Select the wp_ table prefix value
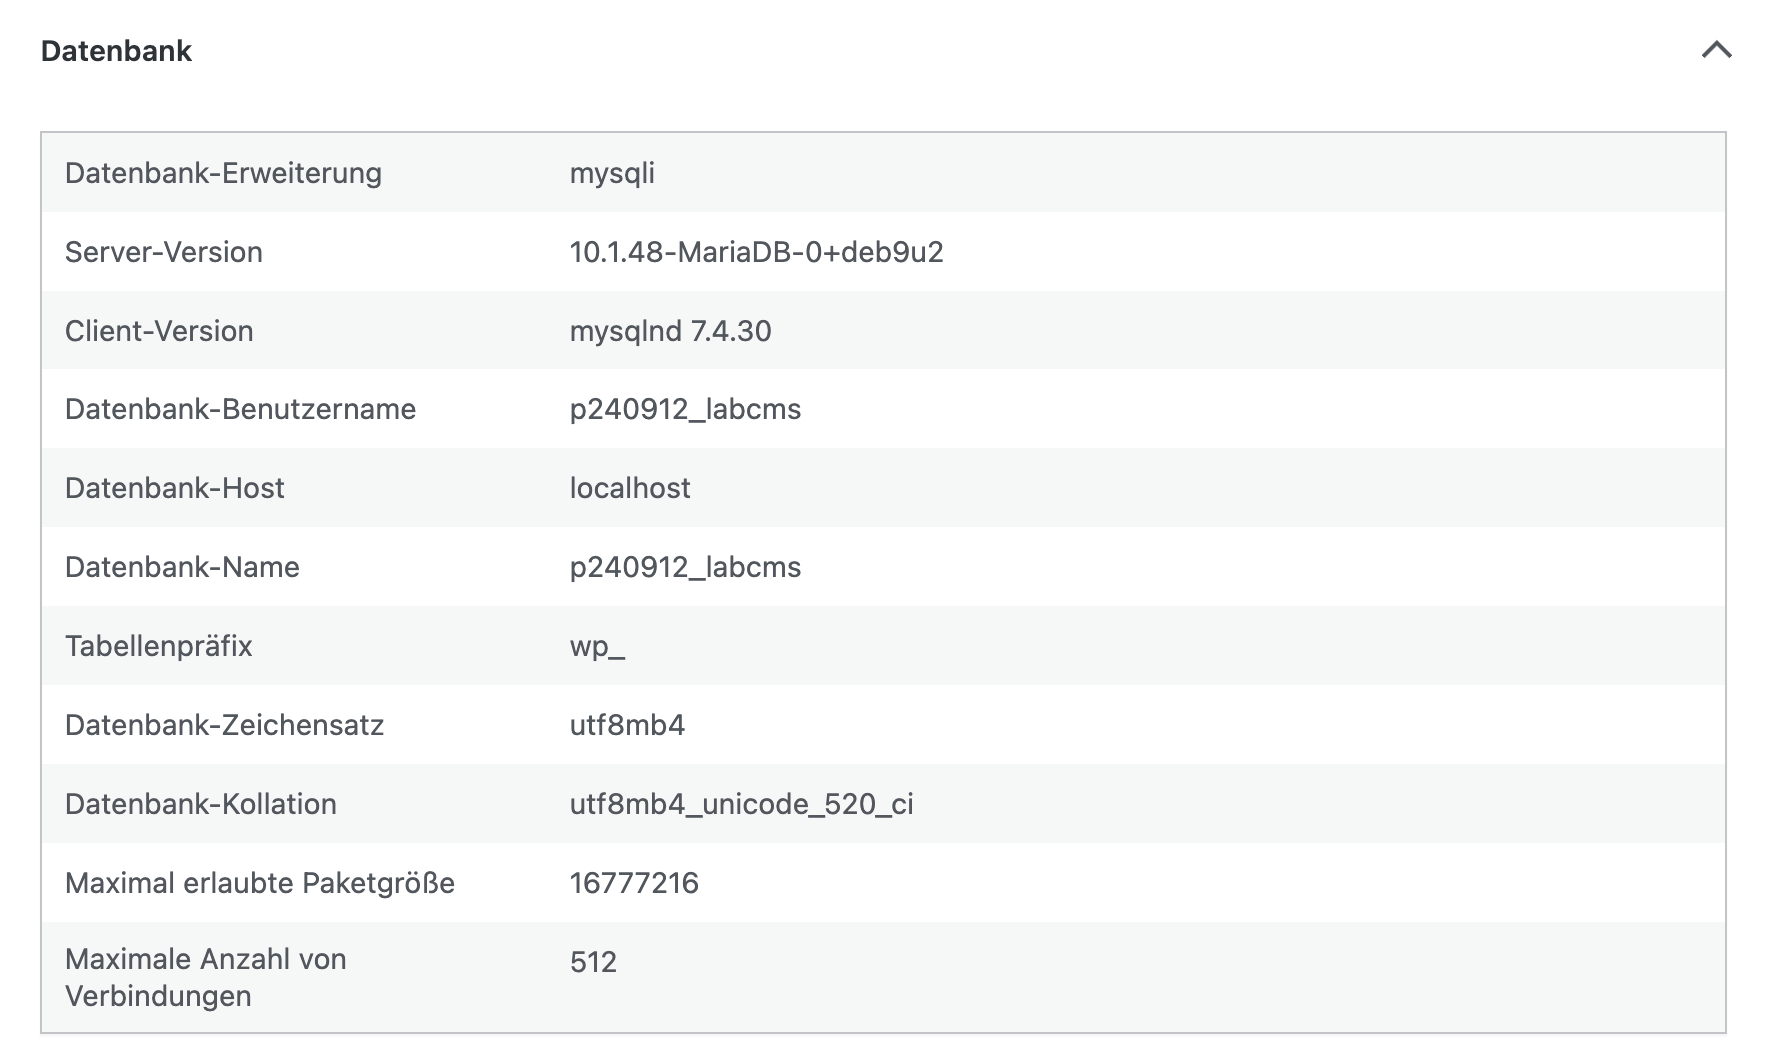The width and height of the screenshot is (1768, 1058). (x=597, y=646)
